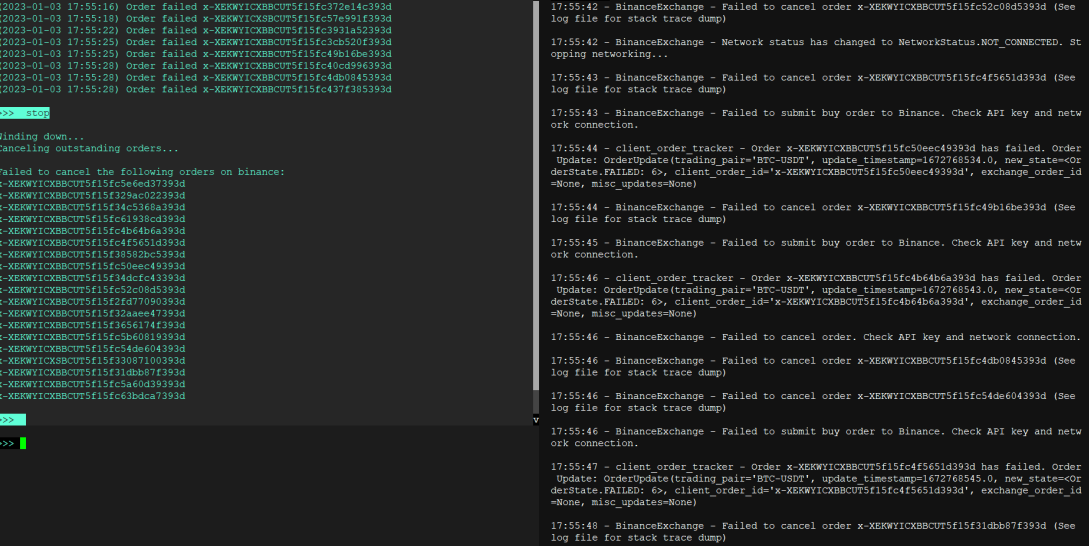Select cancel-list order ID ending fc63bdca7393d
Viewport: 1089px width, 546px height.
click(92, 397)
